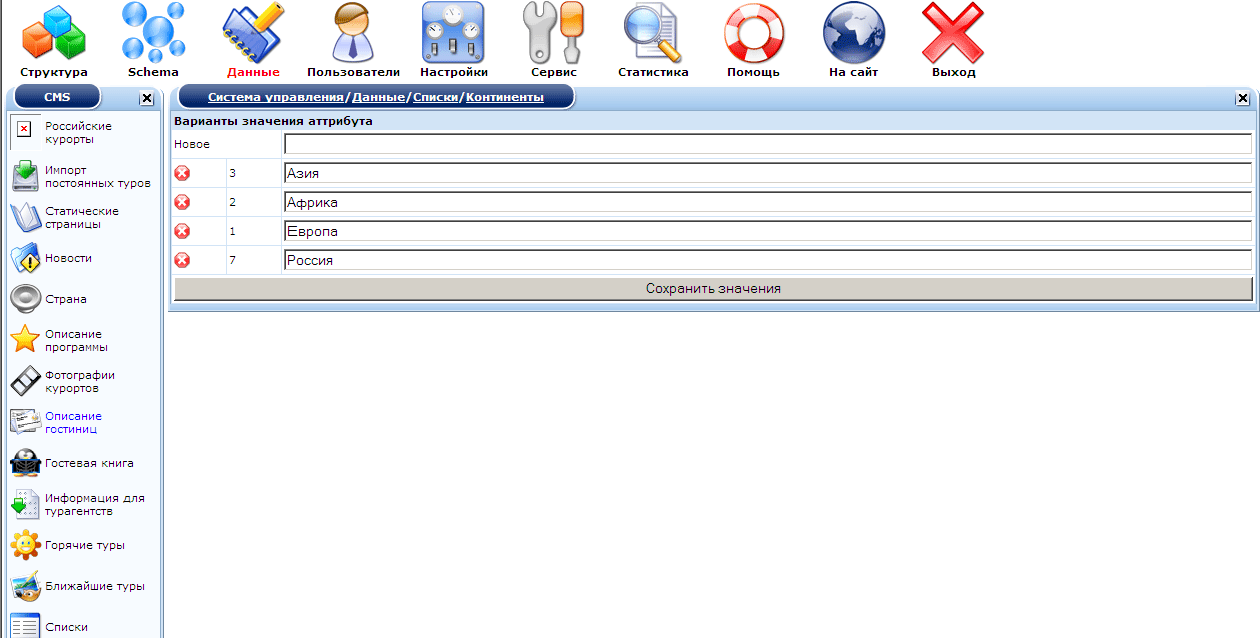Open Статистика magnifier icon
Screen dimensions: 1260x638
click(x=653, y=33)
